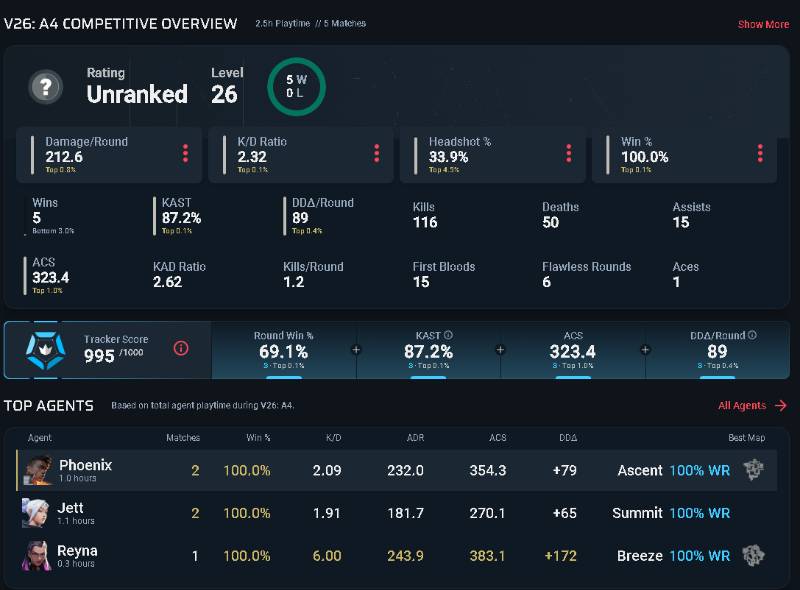The height and width of the screenshot is (590, 800).
Task: Click the KAD Ratio 2.62 stat
Action: (x=179, y=275)
